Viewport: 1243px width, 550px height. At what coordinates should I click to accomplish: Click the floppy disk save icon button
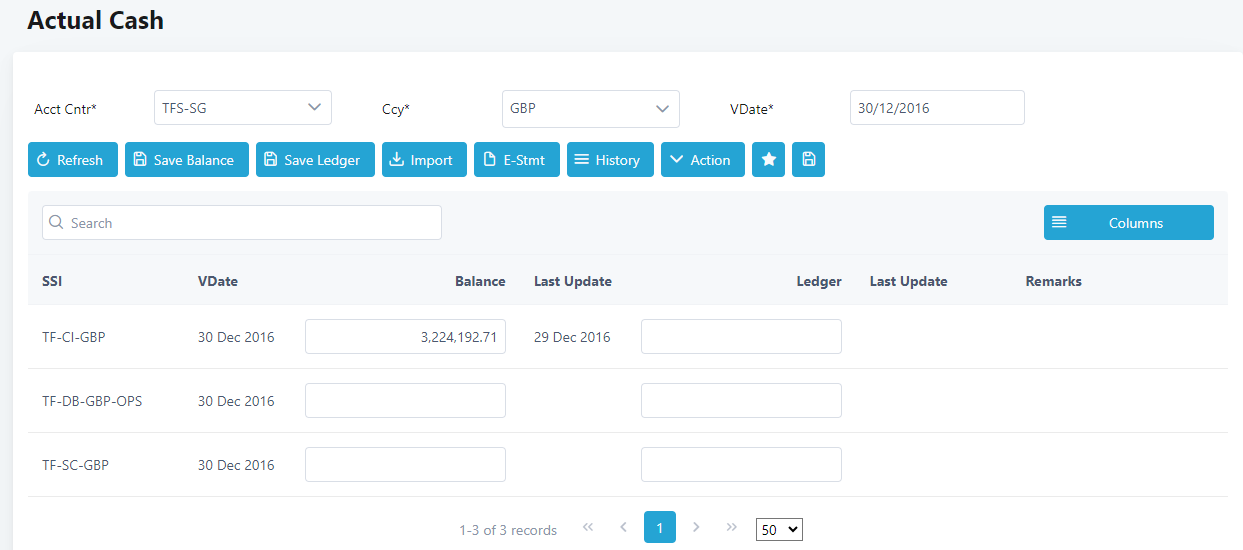coord(808,160)
